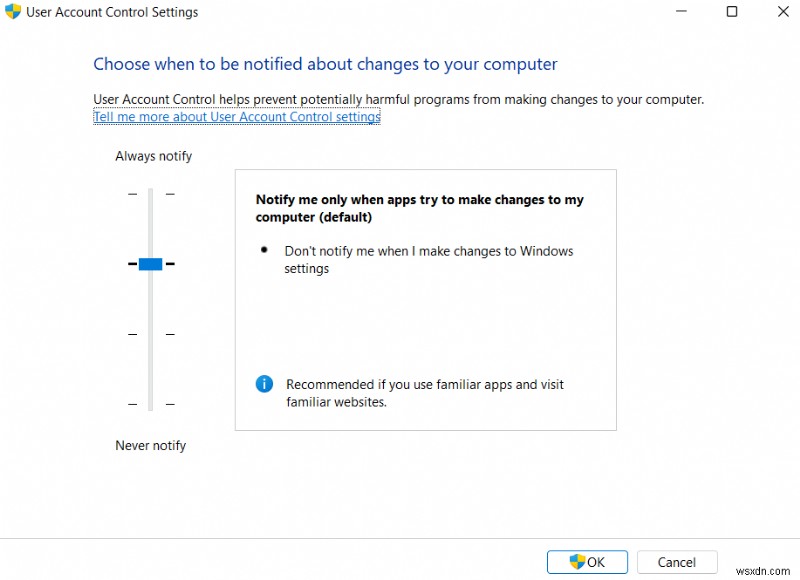Screen dimensions: 800x580
Task: Click the blue slider handle
Action: click(150, 264)
